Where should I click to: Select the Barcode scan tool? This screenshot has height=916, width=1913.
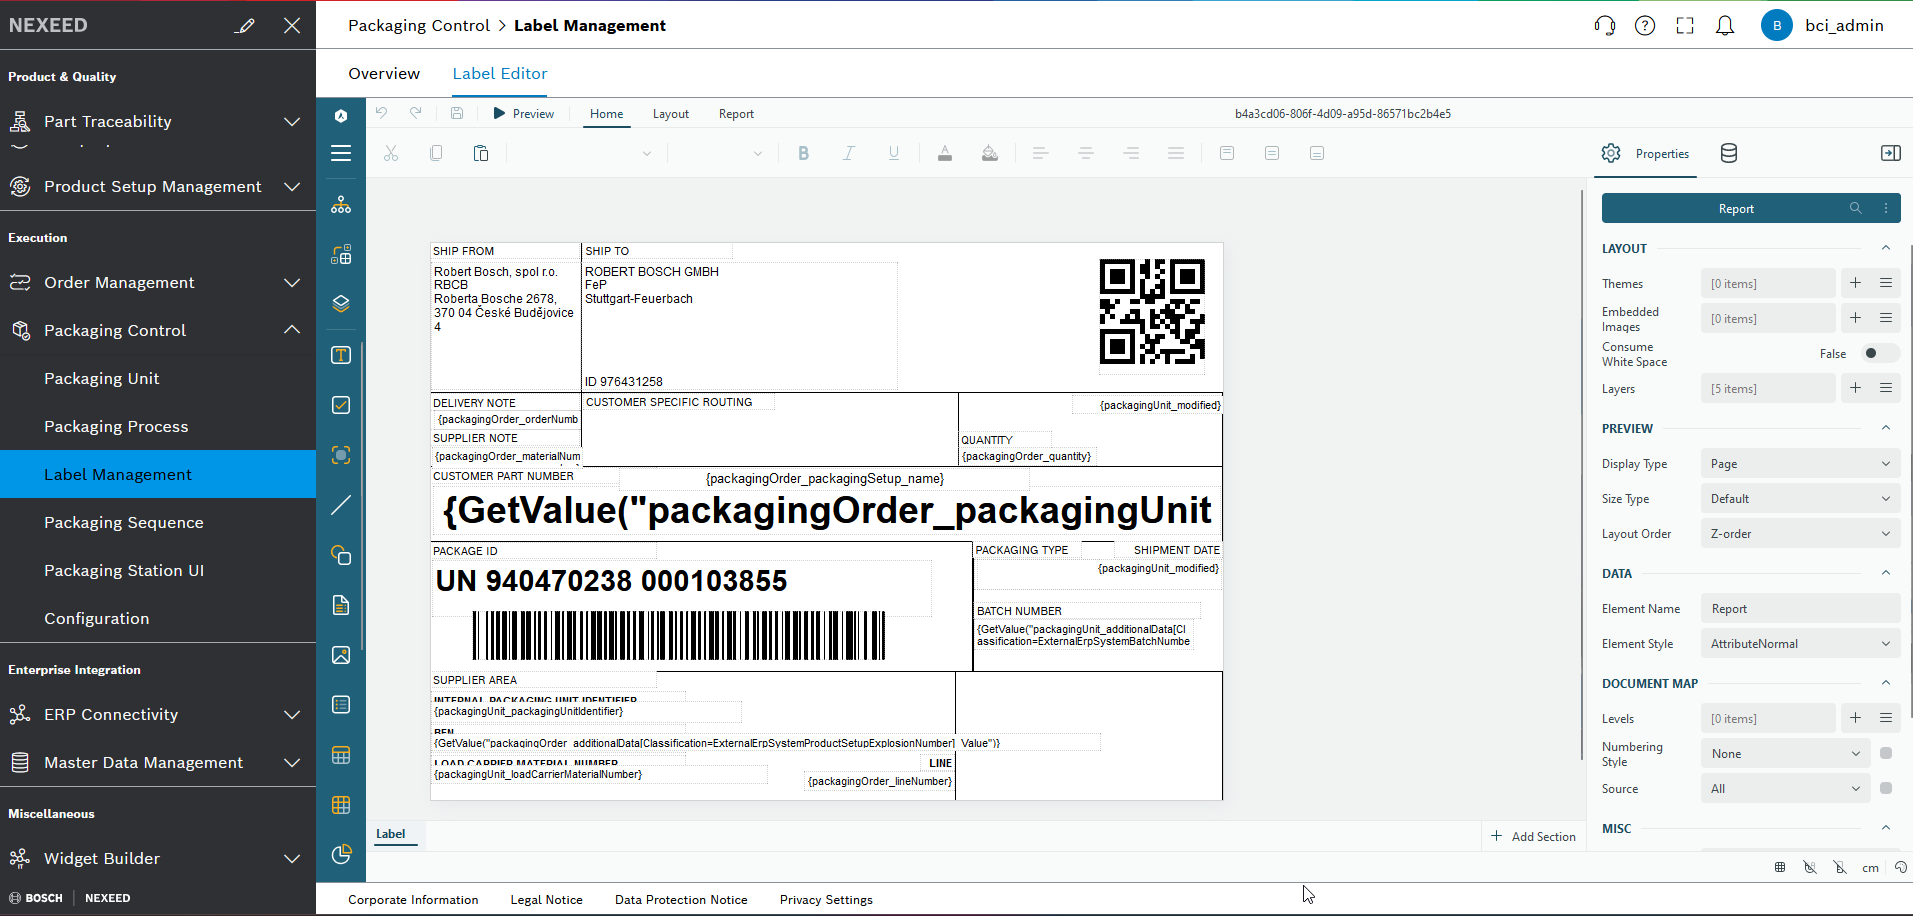point(340,455)
